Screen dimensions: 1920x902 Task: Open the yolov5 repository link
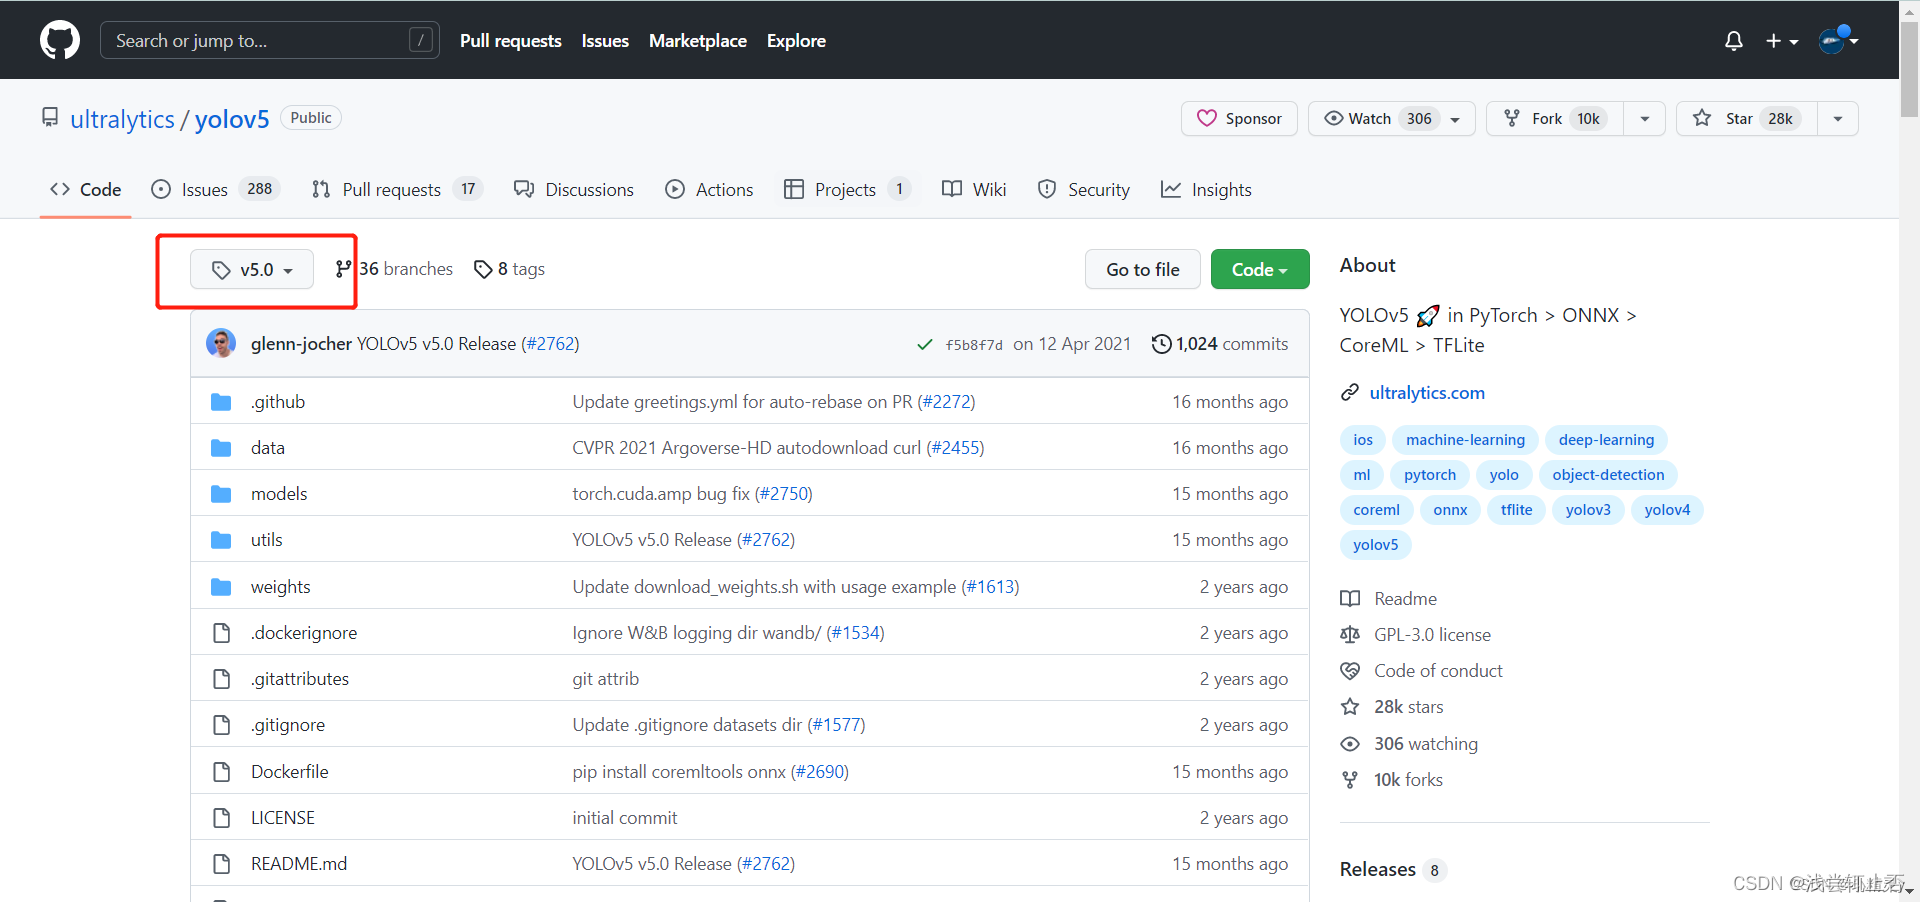pos(232,119)
